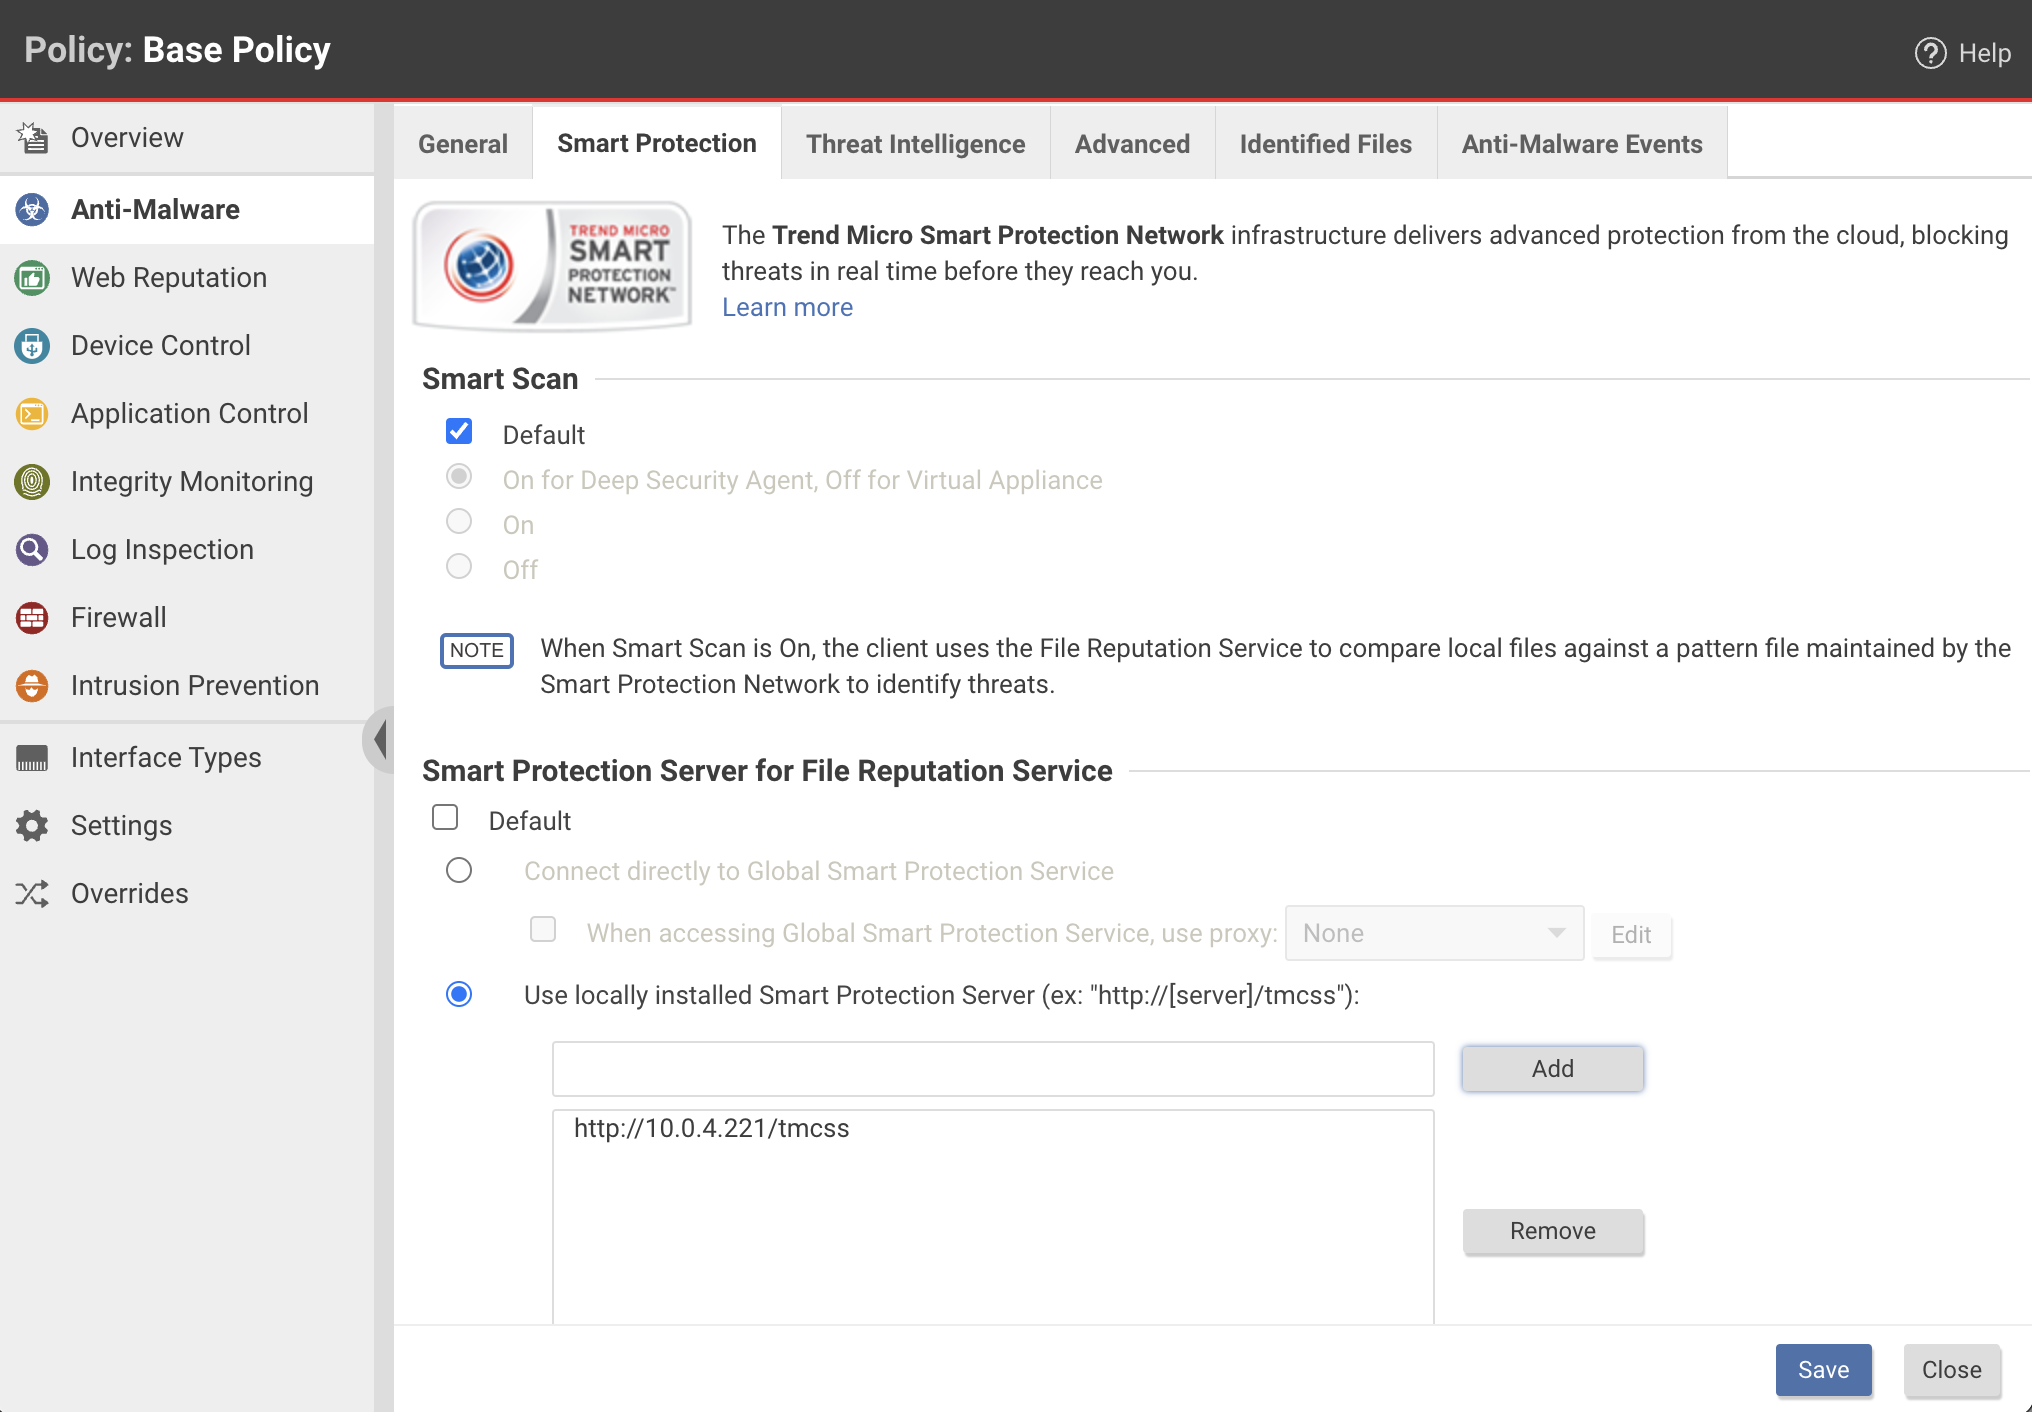Select 'On for Deep Security Agent' radio

point(459,476)
